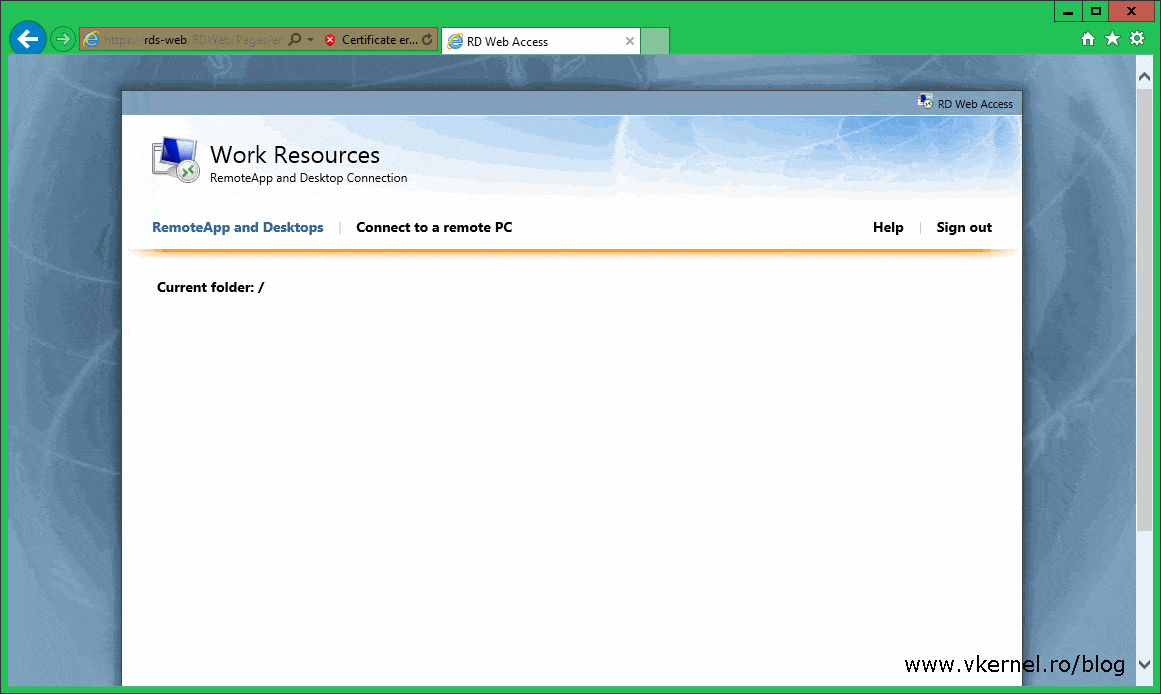Switch to Connect to a remote PC
Screen dimensions: 1161x694
coord(434,227)
